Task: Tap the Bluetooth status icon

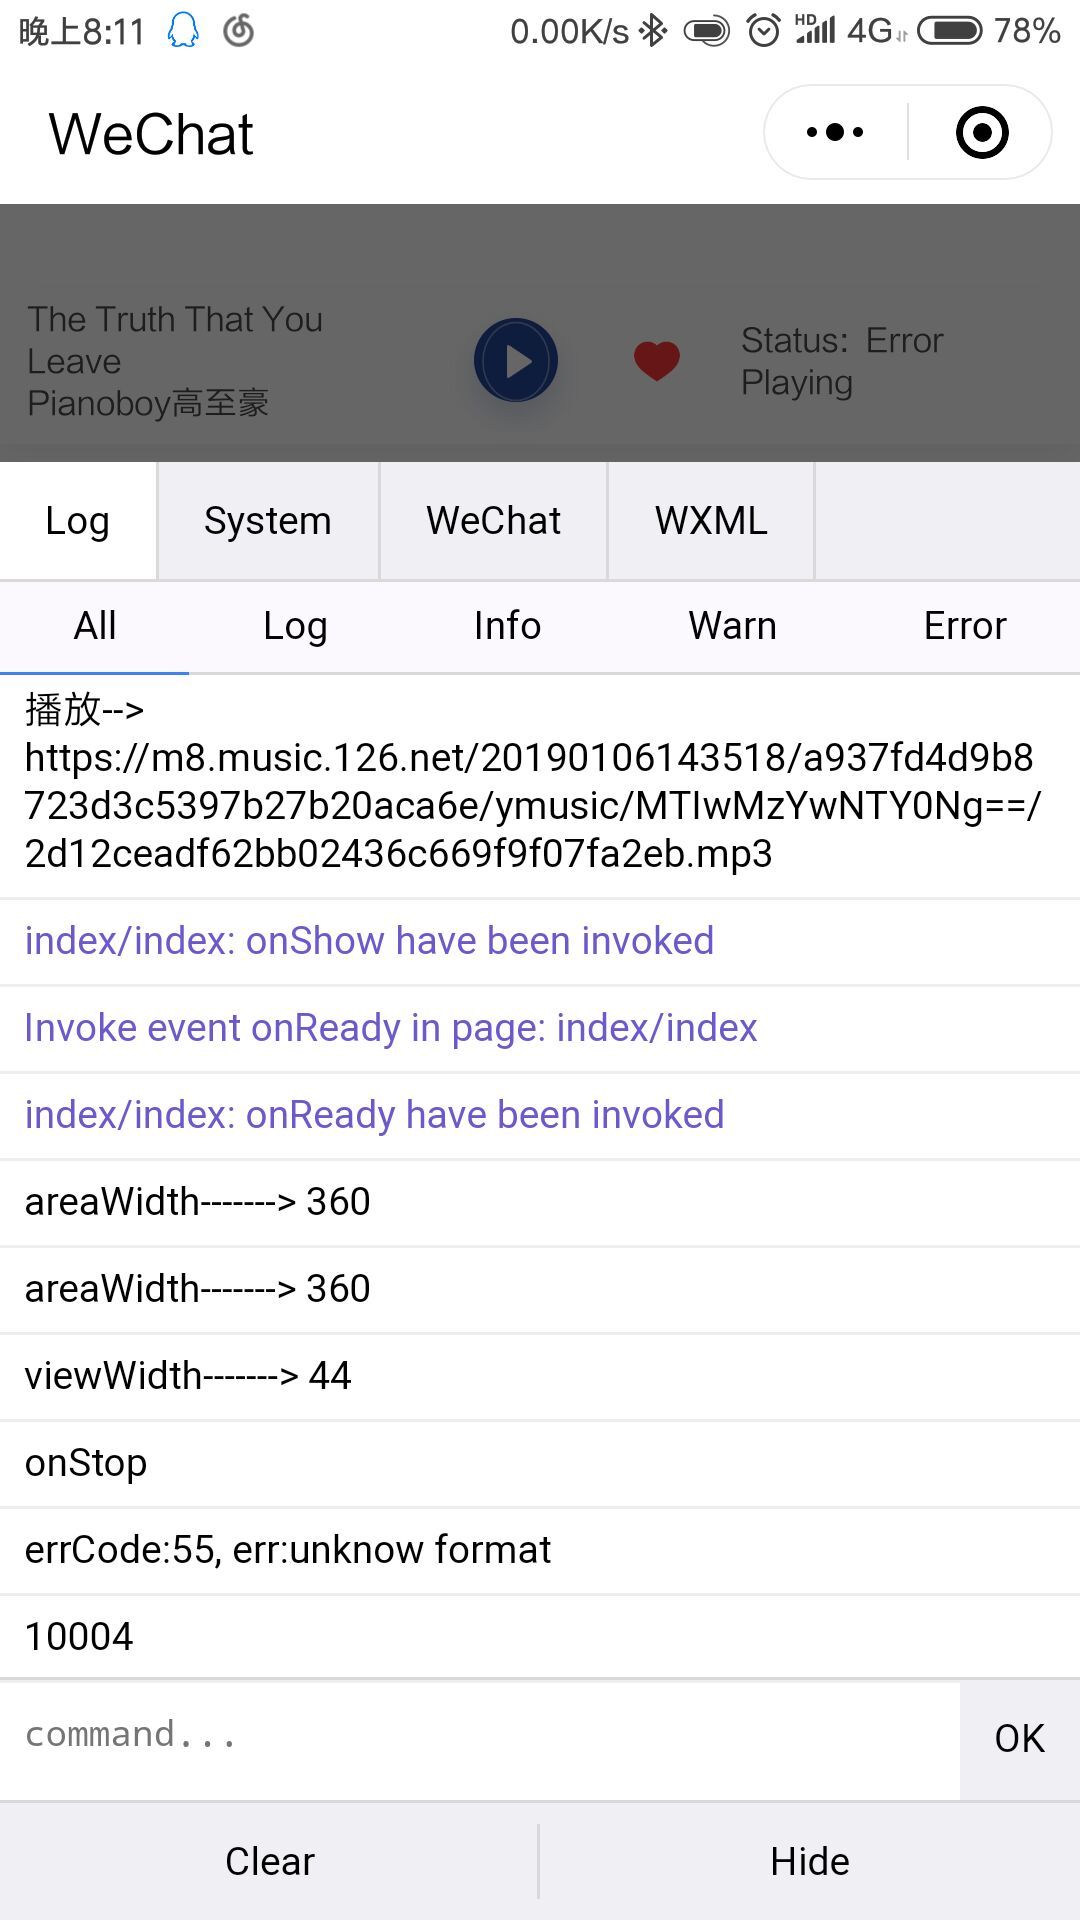Action: (x=653, y=31)
